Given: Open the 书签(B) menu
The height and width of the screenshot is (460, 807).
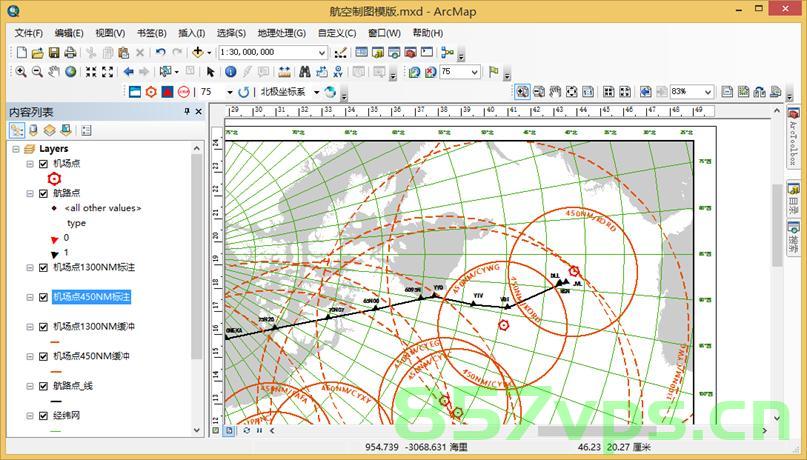Looking at the screenshot, I should (x=151, y=33).
